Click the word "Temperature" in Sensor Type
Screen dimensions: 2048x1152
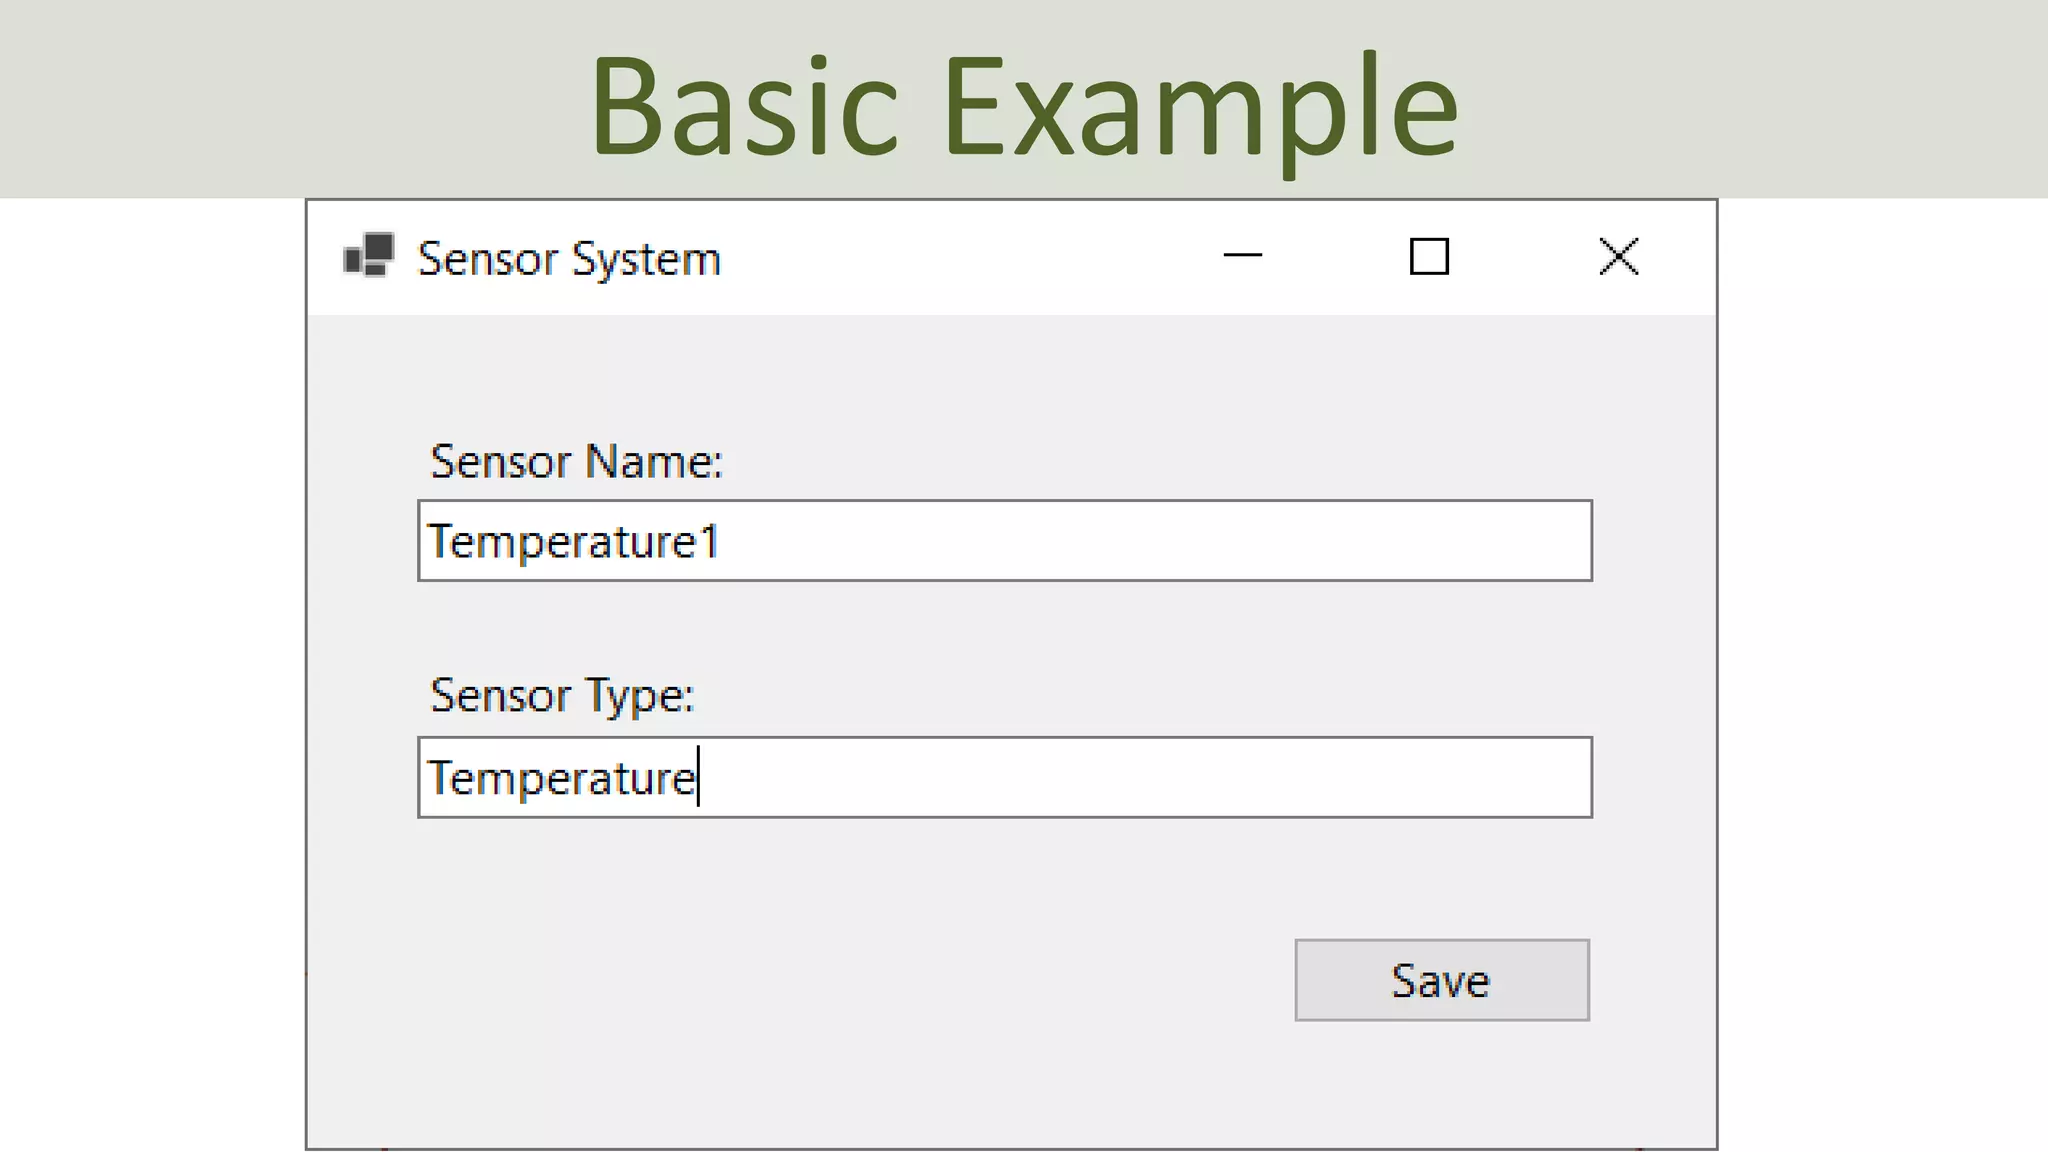point(562,779)
